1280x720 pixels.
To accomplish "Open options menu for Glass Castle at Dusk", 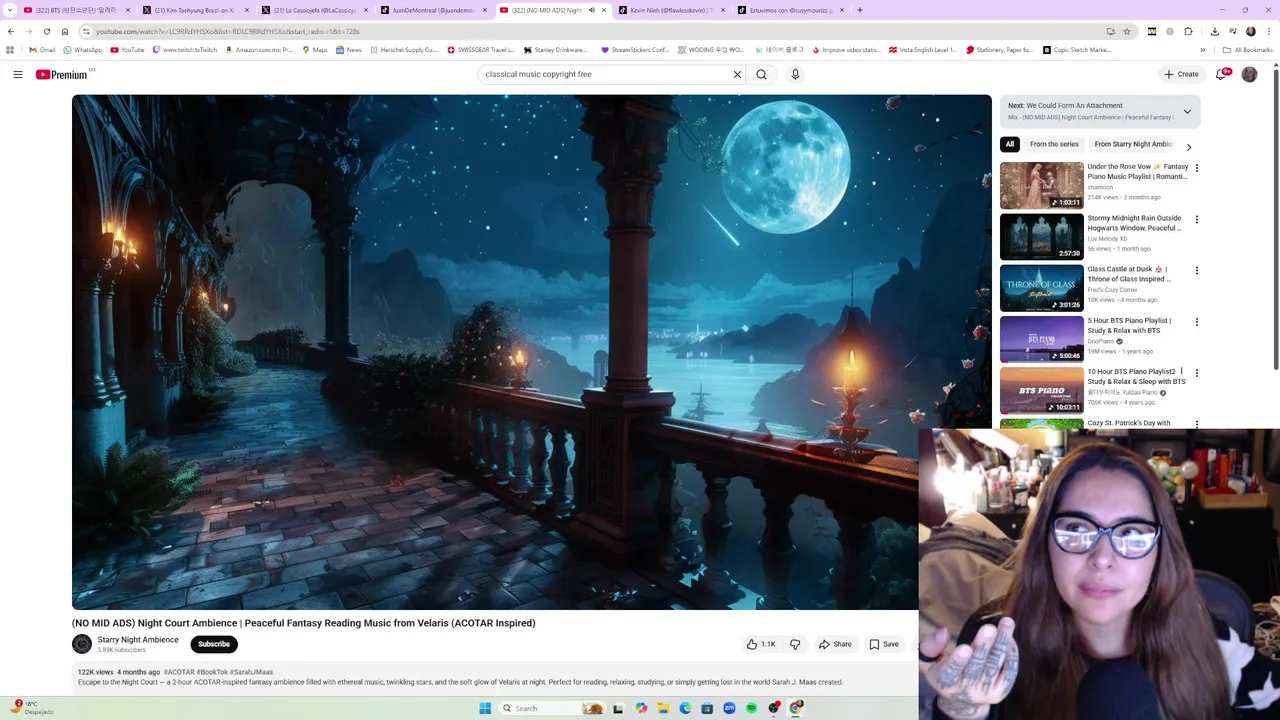I will coord(1197,270).
